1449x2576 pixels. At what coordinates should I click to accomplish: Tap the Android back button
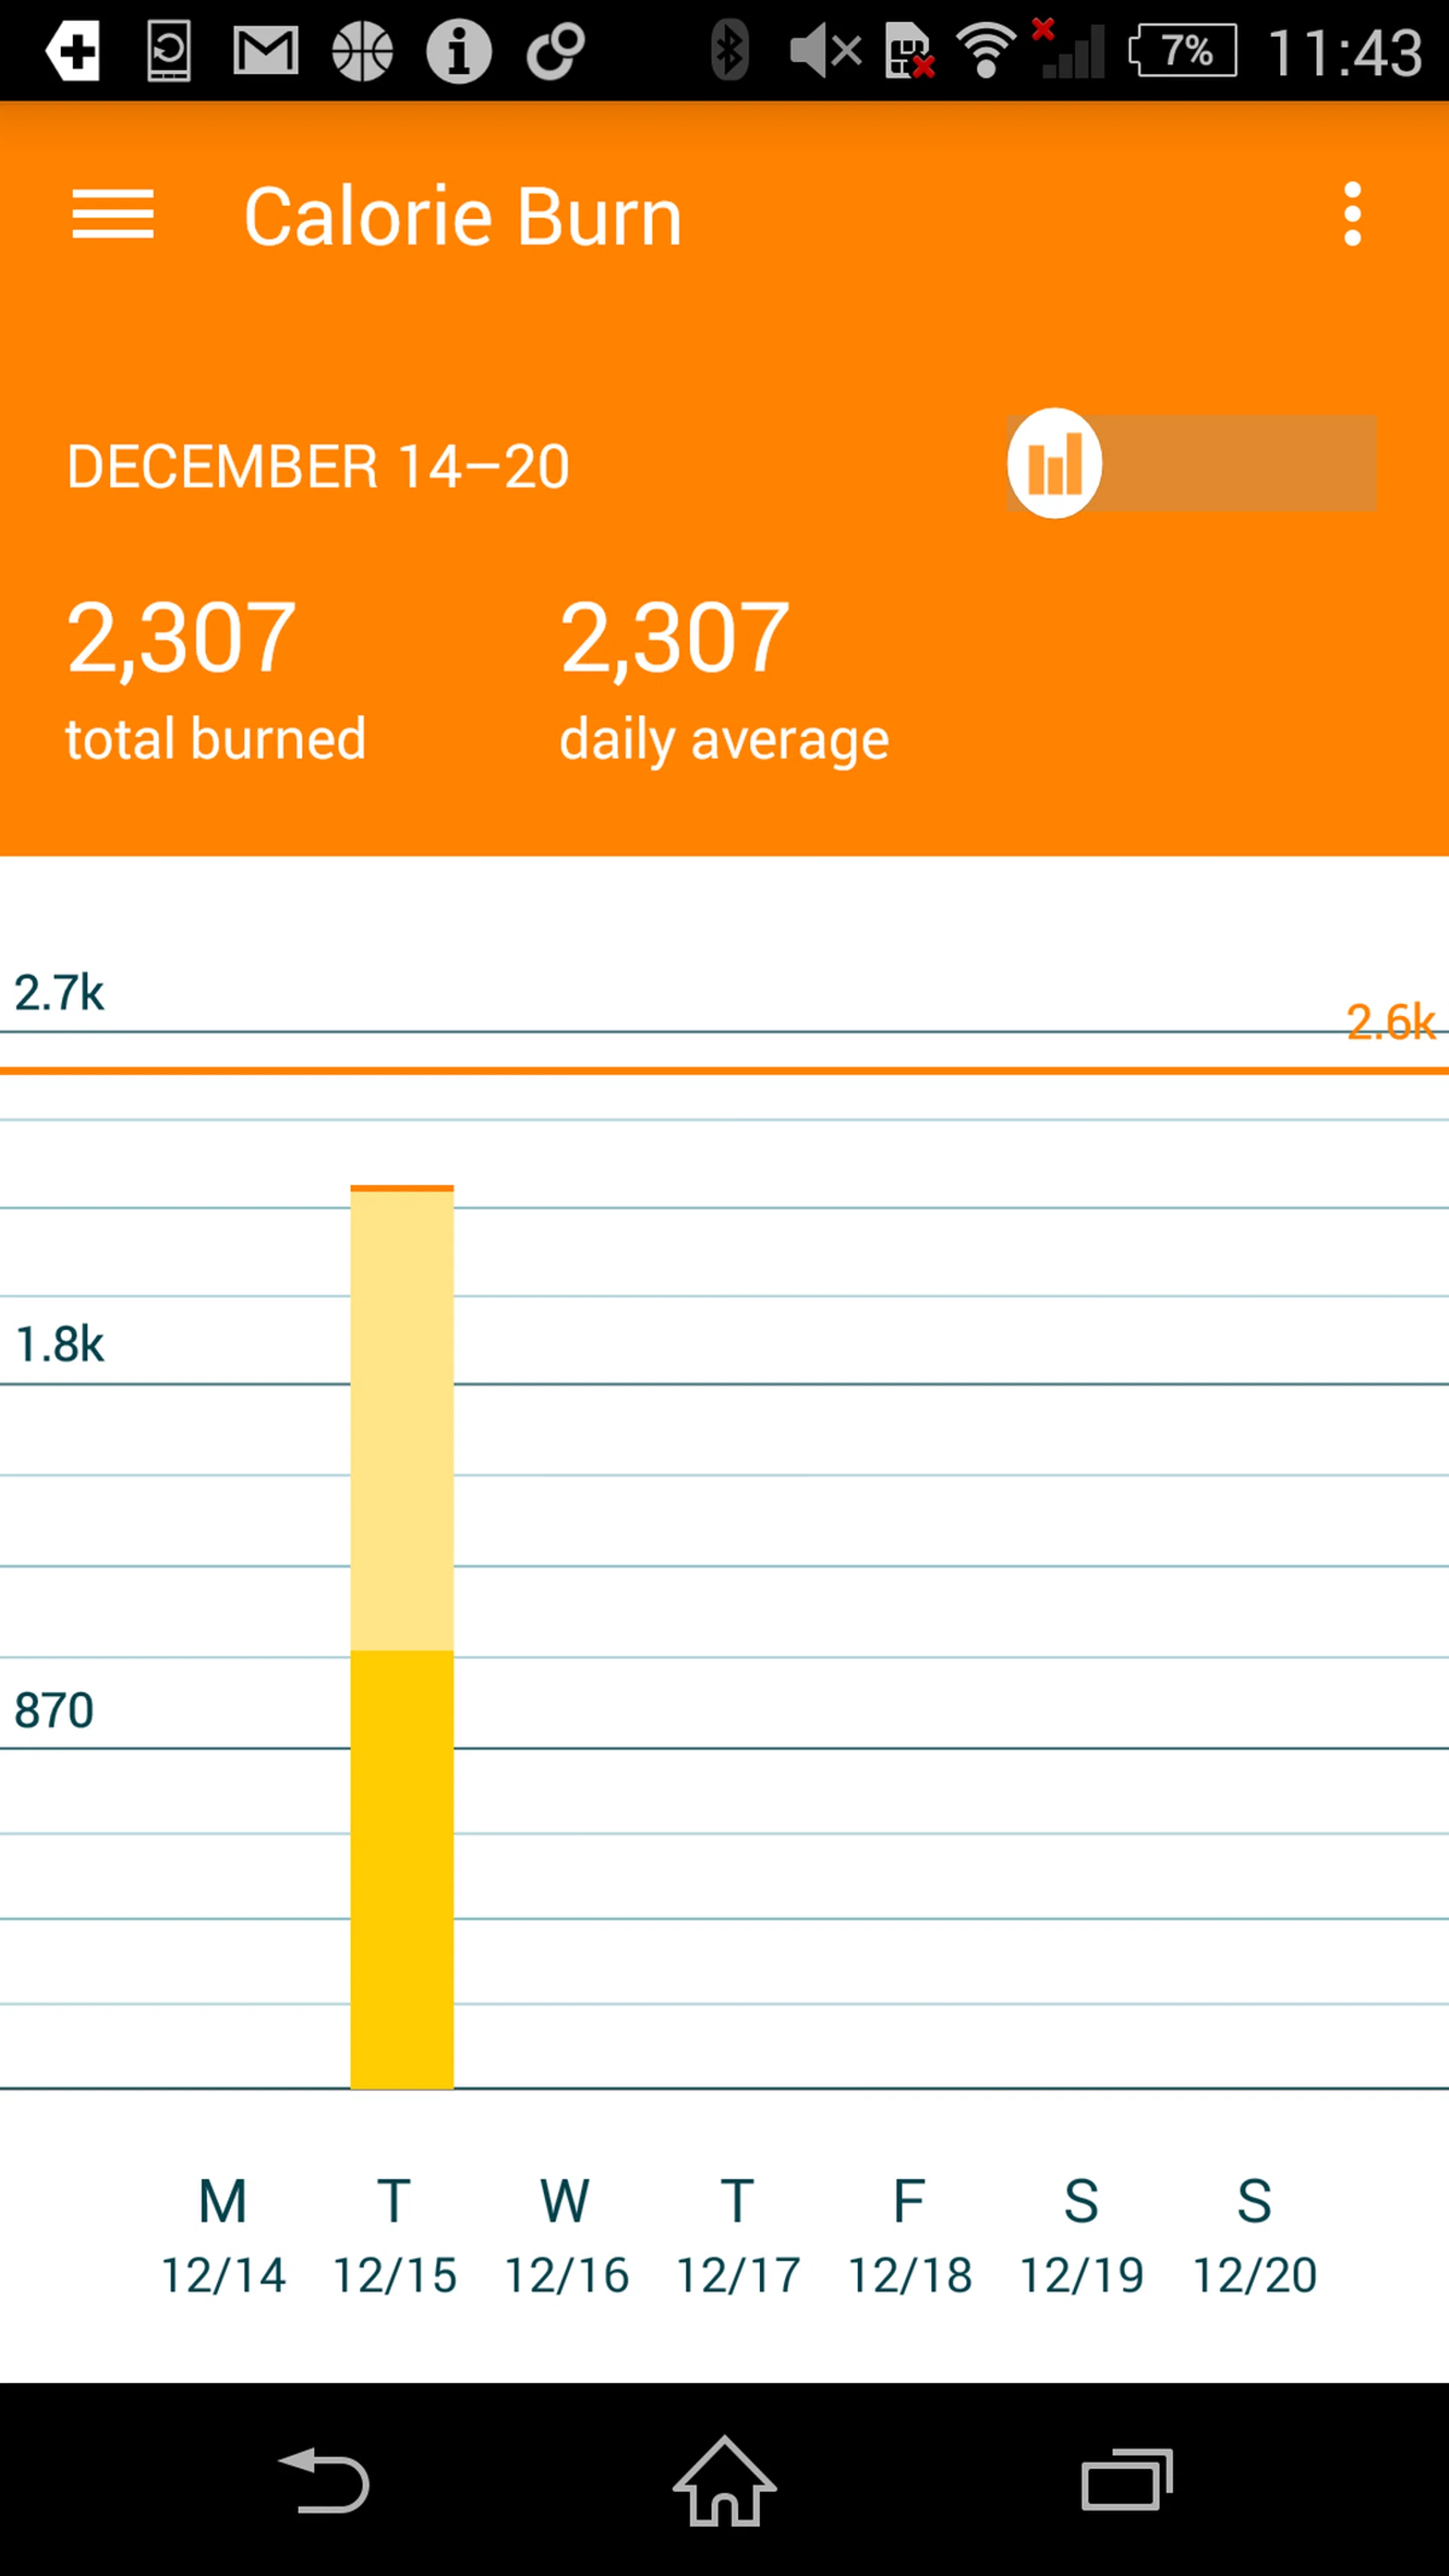point(324,2480)
